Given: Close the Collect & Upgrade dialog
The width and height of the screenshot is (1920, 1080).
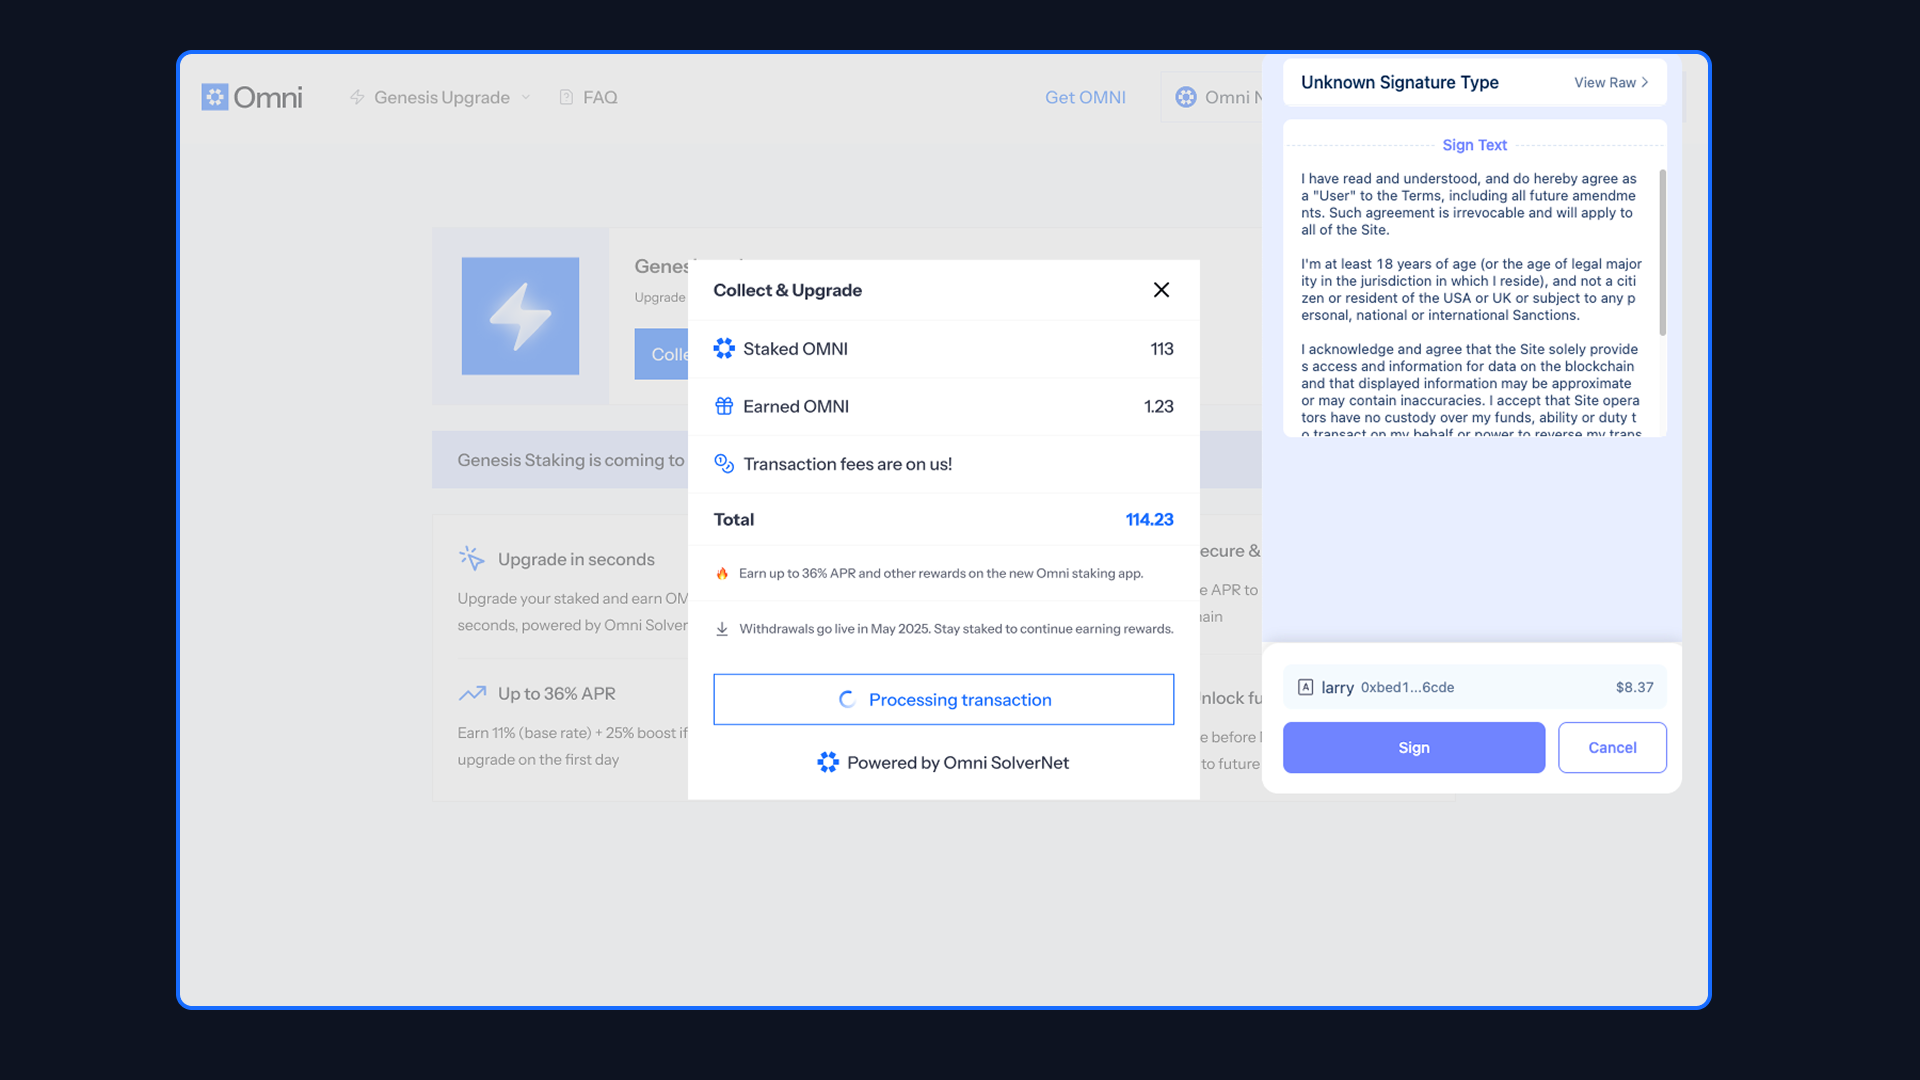Looking at the screenshot, I should (1161, 290).
